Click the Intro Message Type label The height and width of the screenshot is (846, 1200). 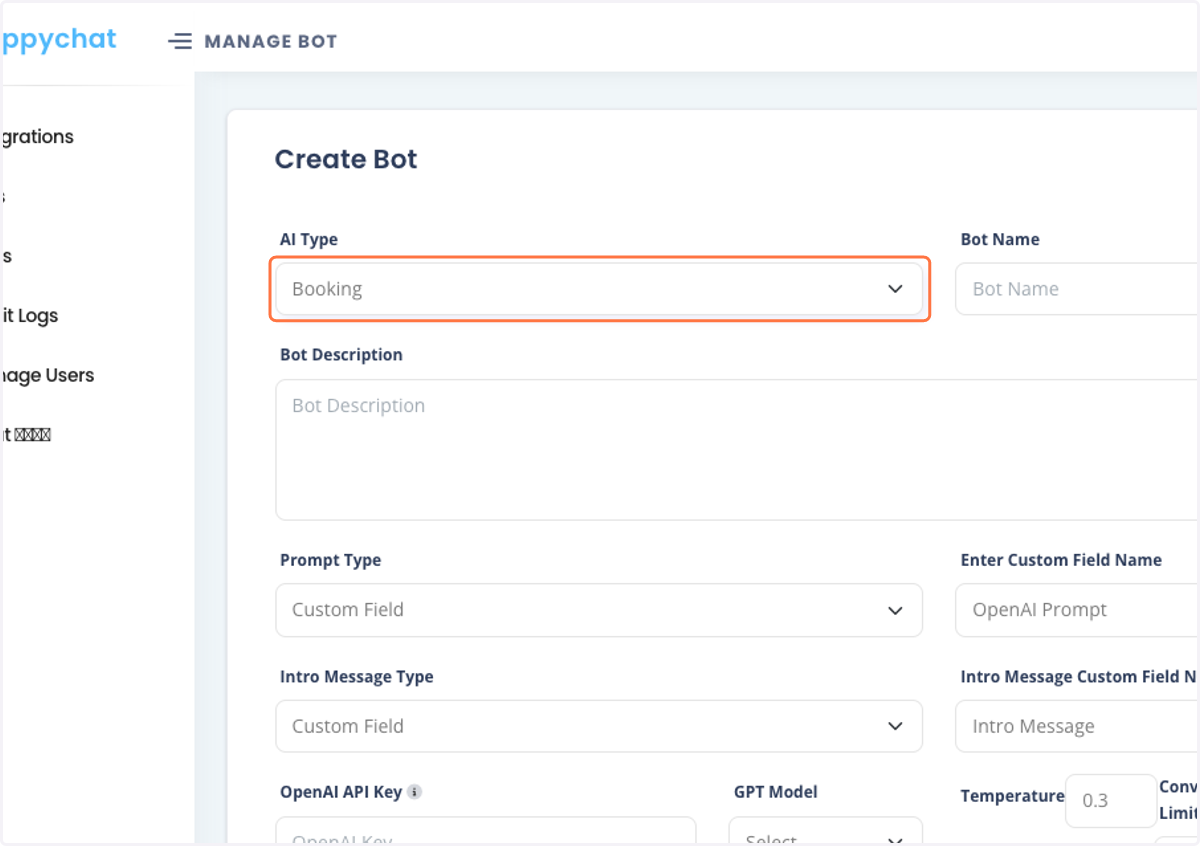357,677
